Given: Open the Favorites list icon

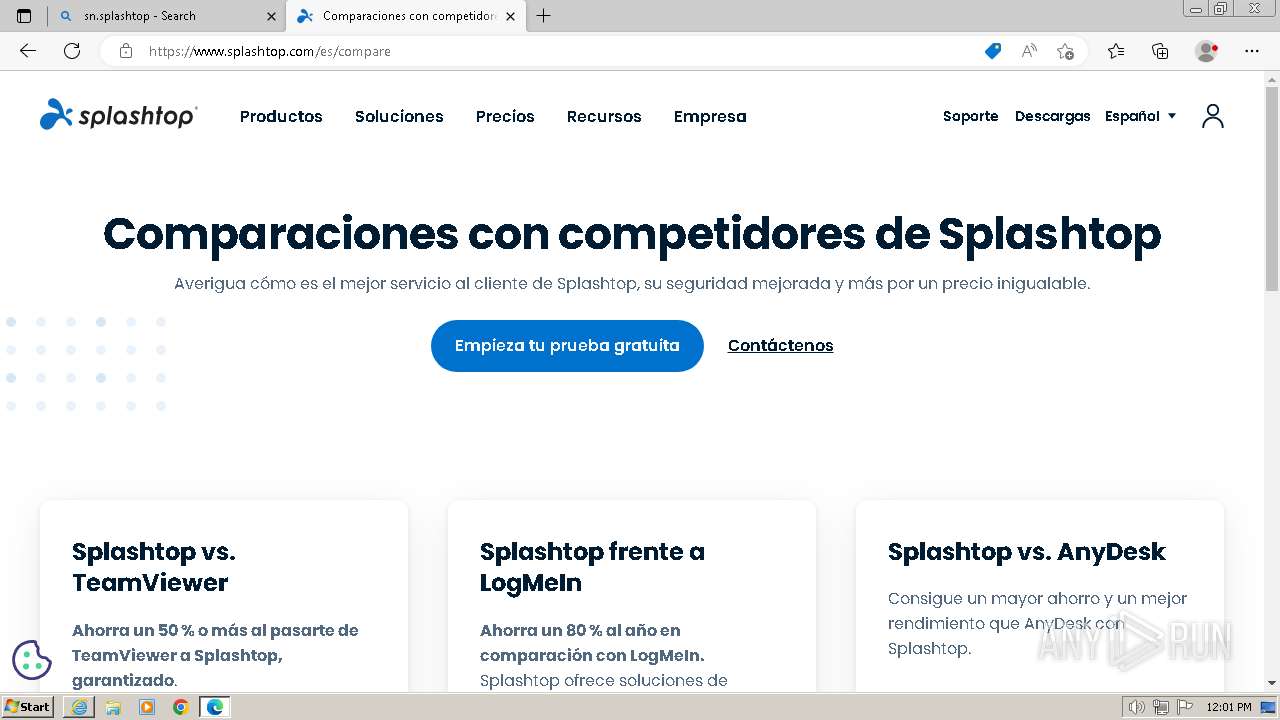Looking at the screenshot, I should point(1116,51).
